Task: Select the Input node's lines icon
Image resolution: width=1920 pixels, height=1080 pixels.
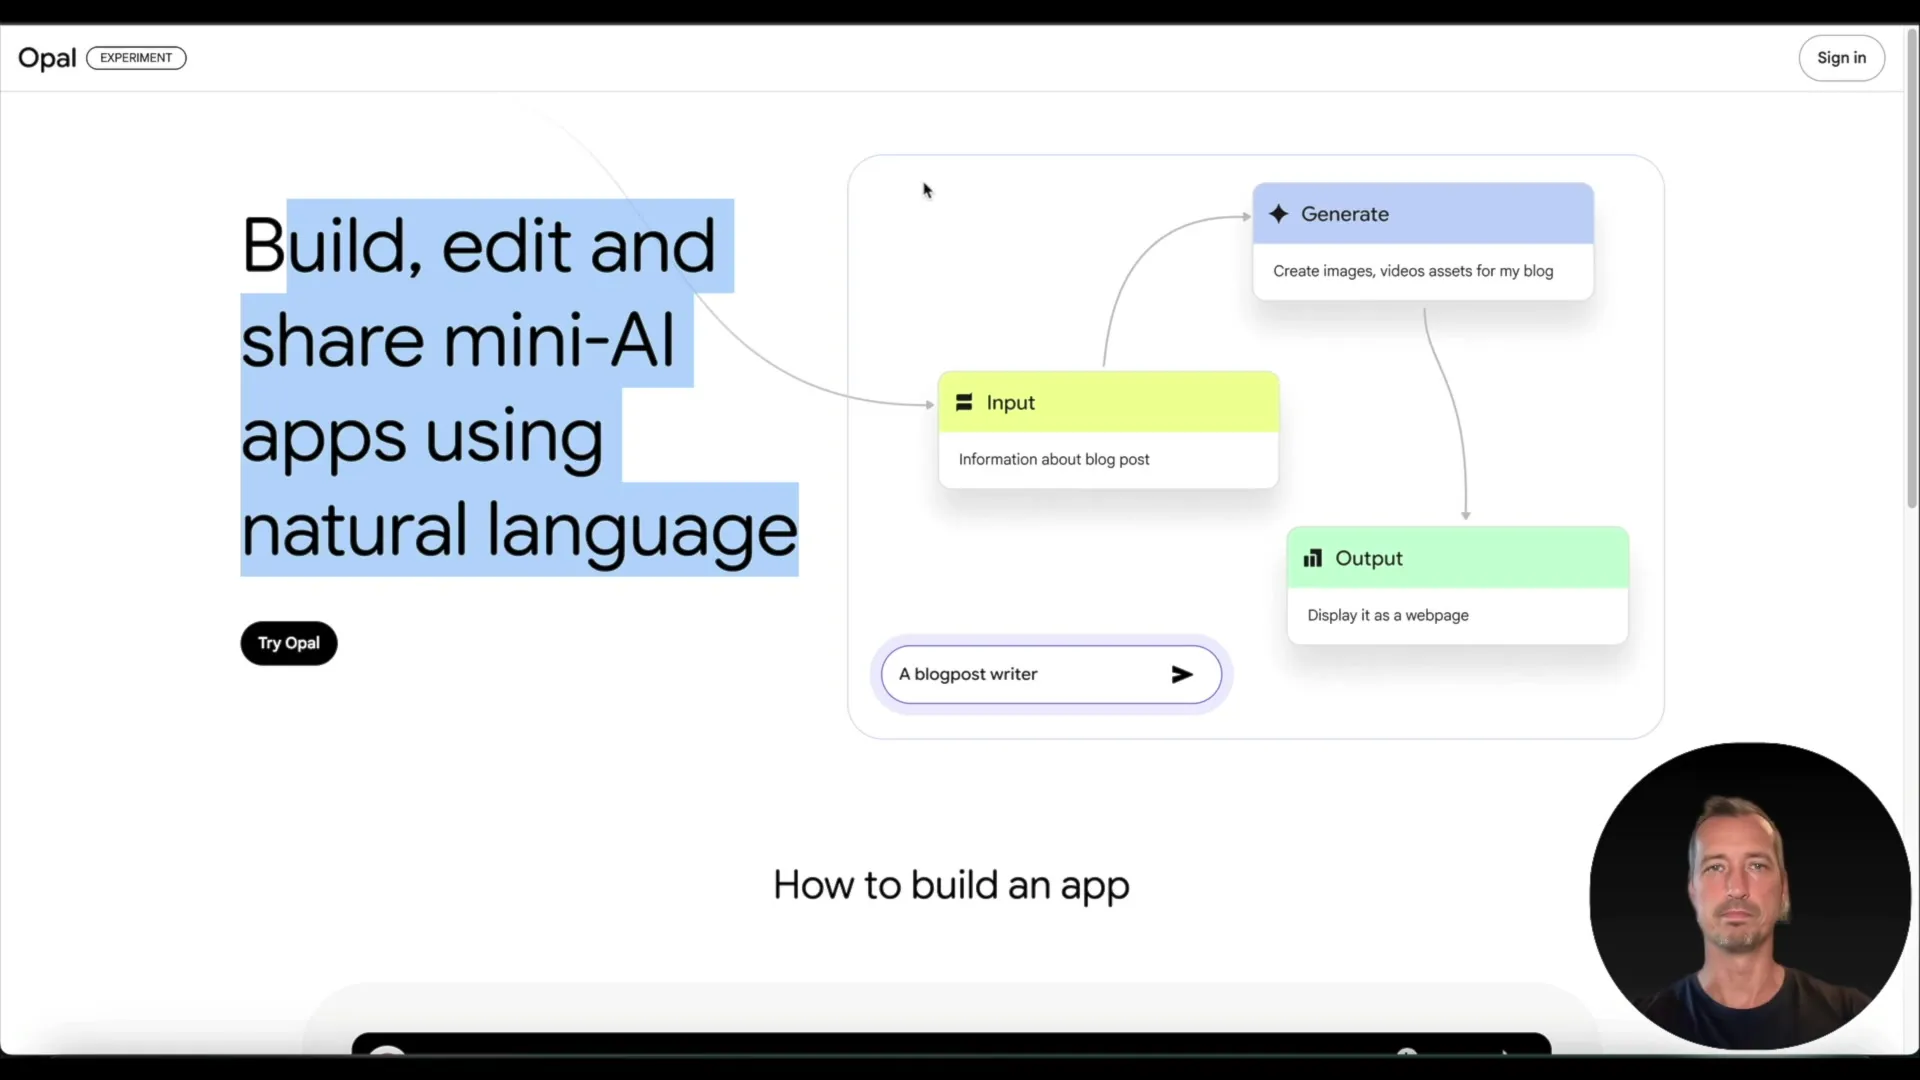Action: (964, 402)
